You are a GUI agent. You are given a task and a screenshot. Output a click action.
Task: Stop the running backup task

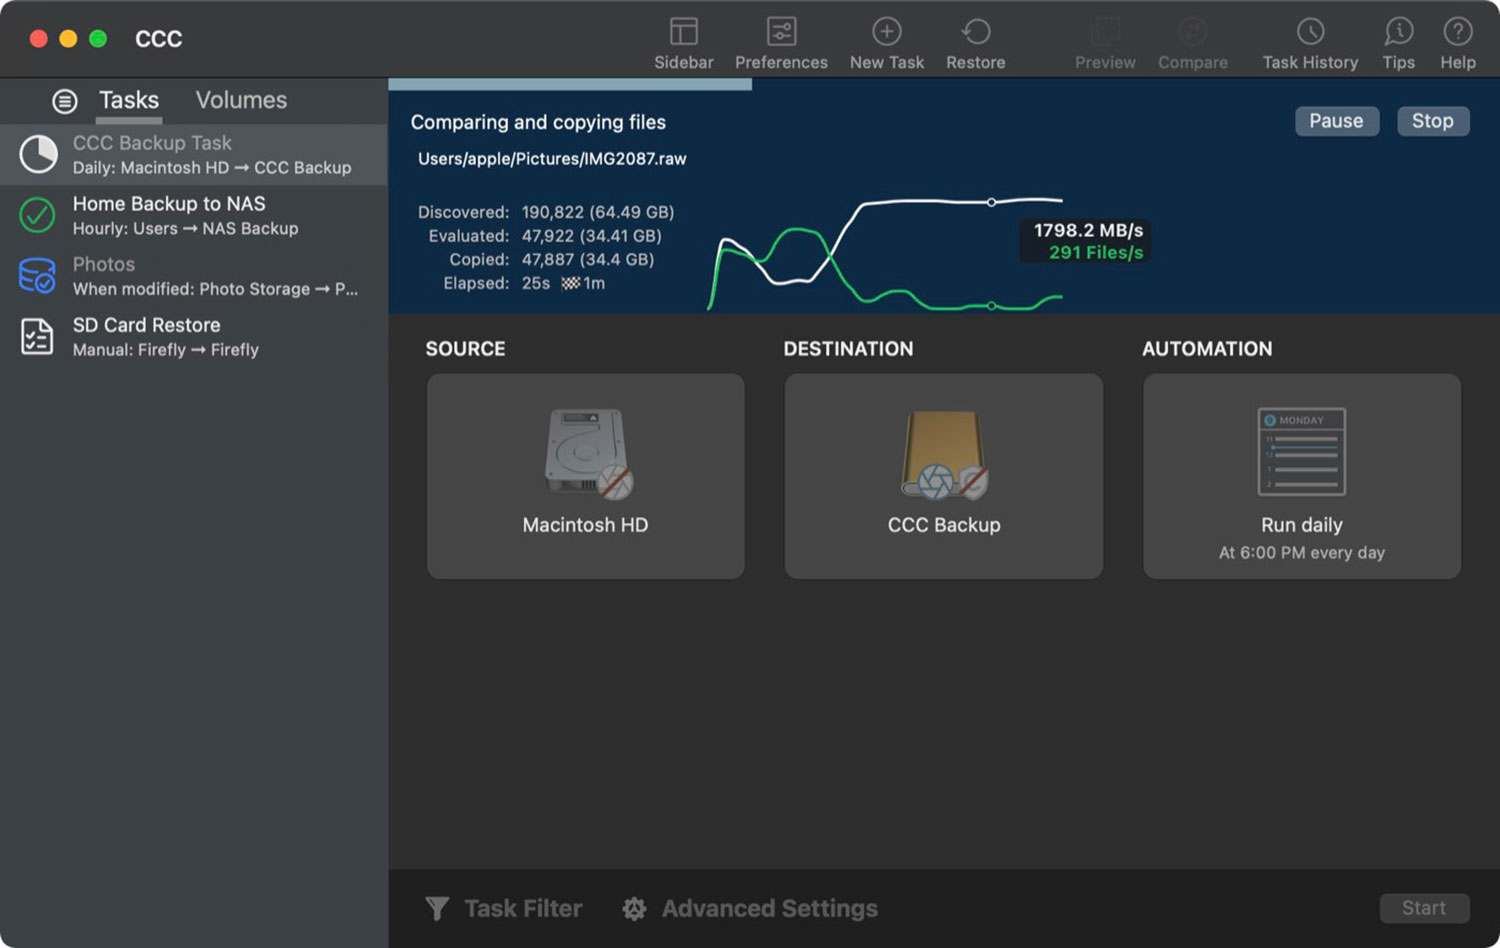point(1432,121)
